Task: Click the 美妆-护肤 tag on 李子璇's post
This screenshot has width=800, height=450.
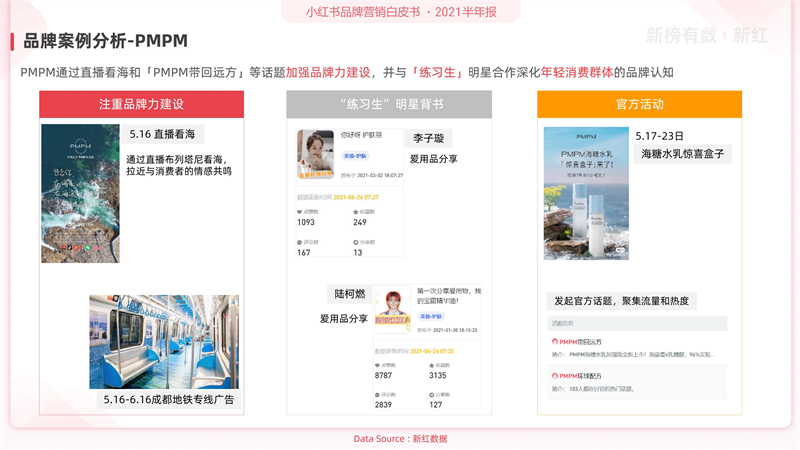Action: pyautogui.click(x=355, y=156)
